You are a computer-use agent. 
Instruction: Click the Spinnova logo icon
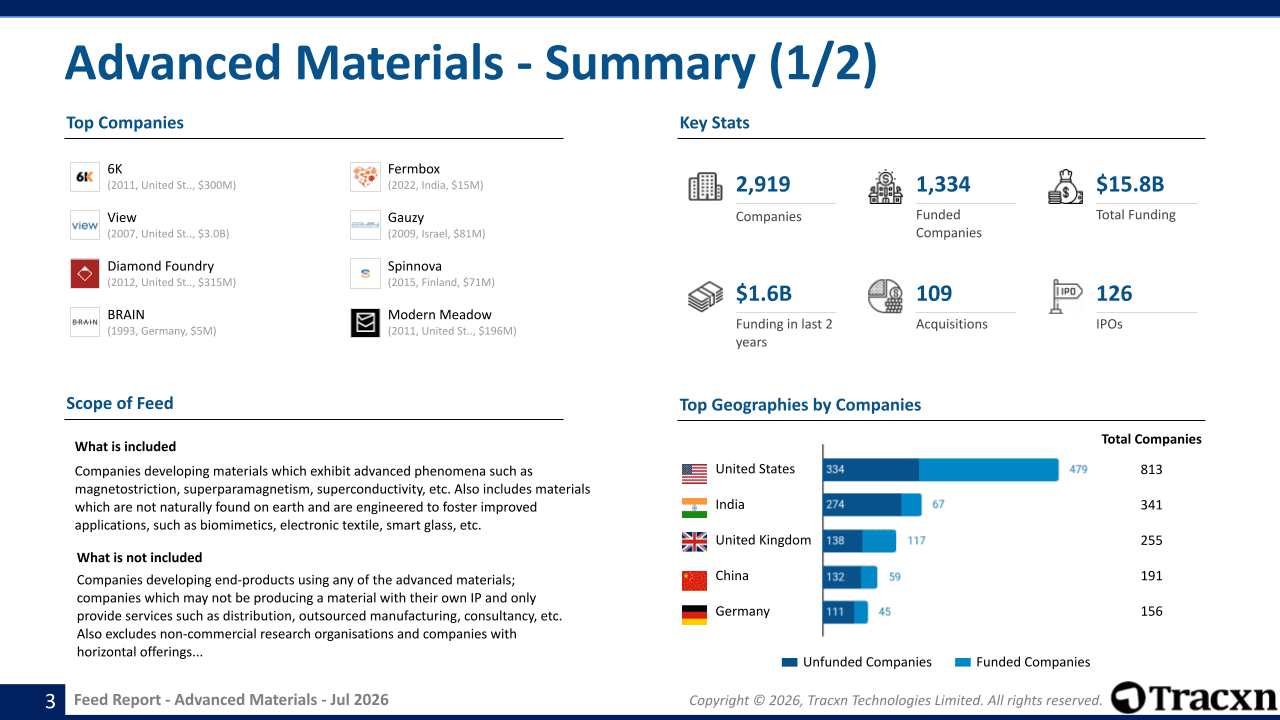coord(365,273)
